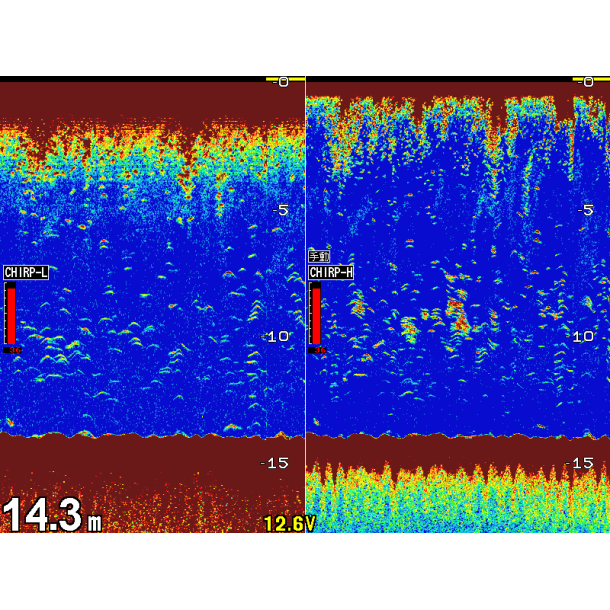The width and height of the screenshot is (610, 610).
Task: Click the 5 depth marker on right panel
Action: 586,210
